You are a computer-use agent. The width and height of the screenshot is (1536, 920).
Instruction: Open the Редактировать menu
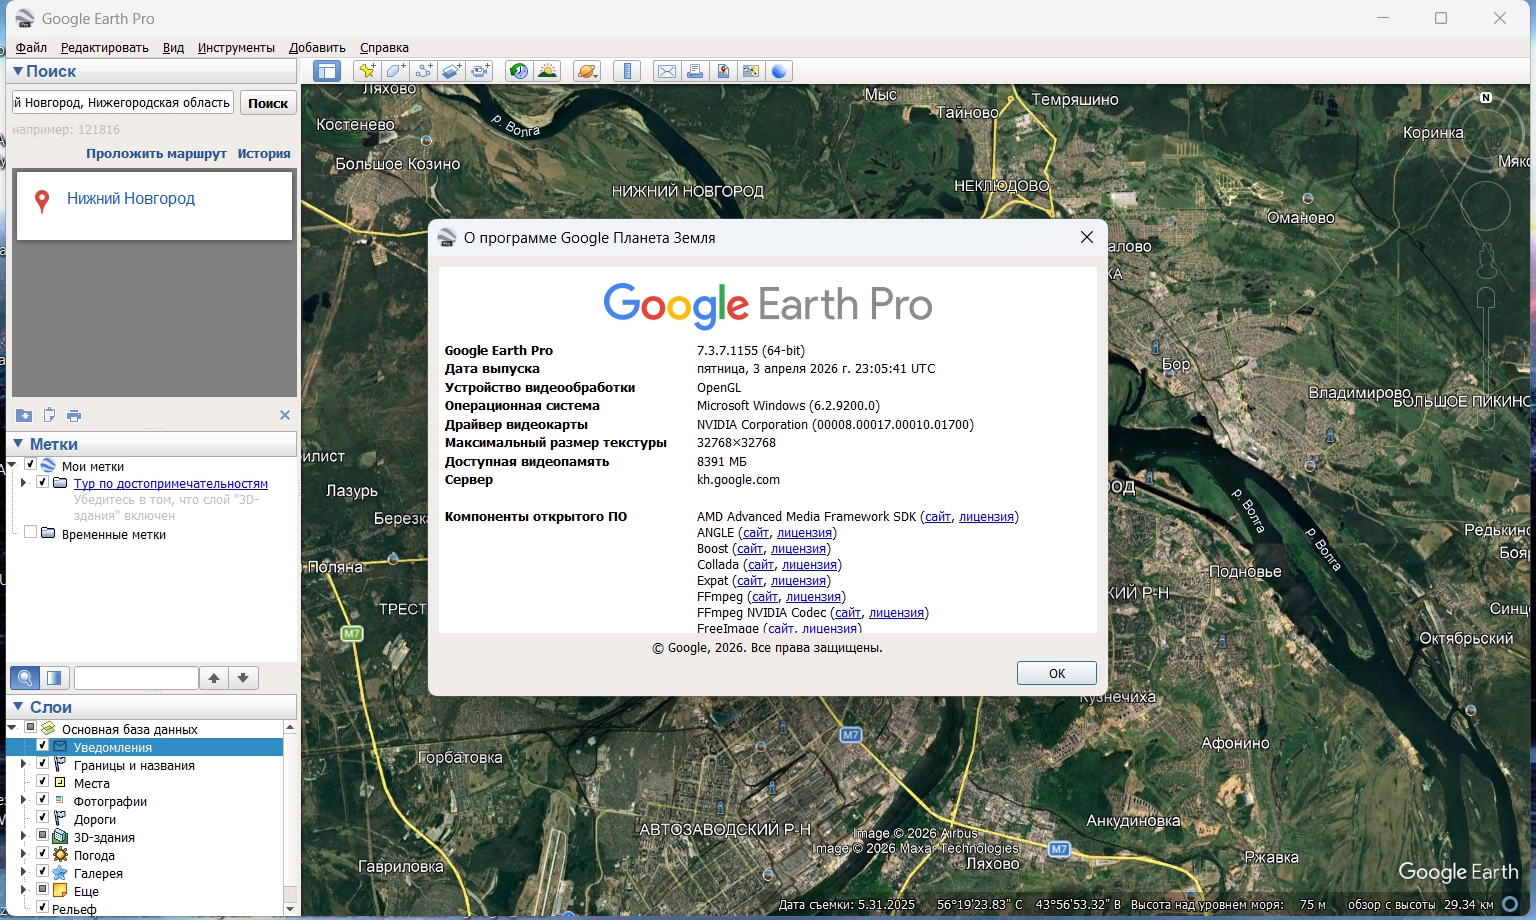click(104, 47)
